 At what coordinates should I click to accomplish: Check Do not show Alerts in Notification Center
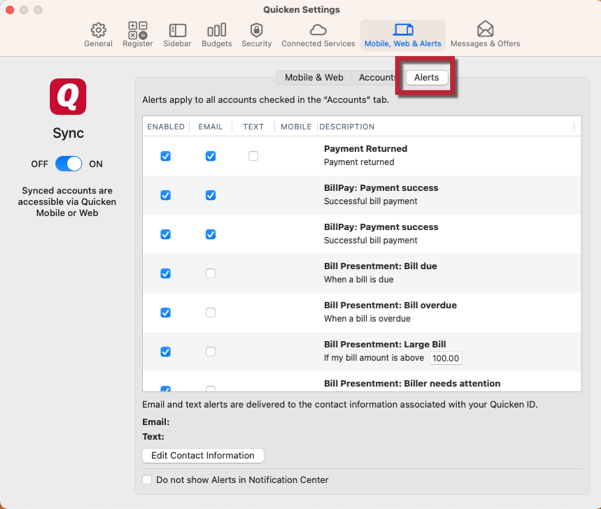click(x=147, y=479)
